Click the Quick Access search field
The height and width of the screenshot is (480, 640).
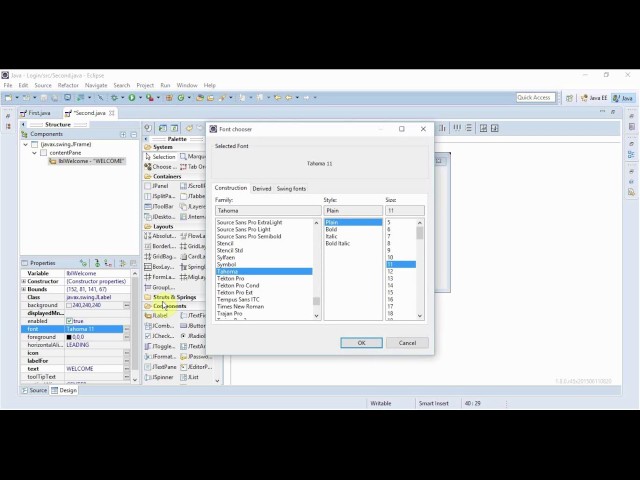[x=536, y=98]
